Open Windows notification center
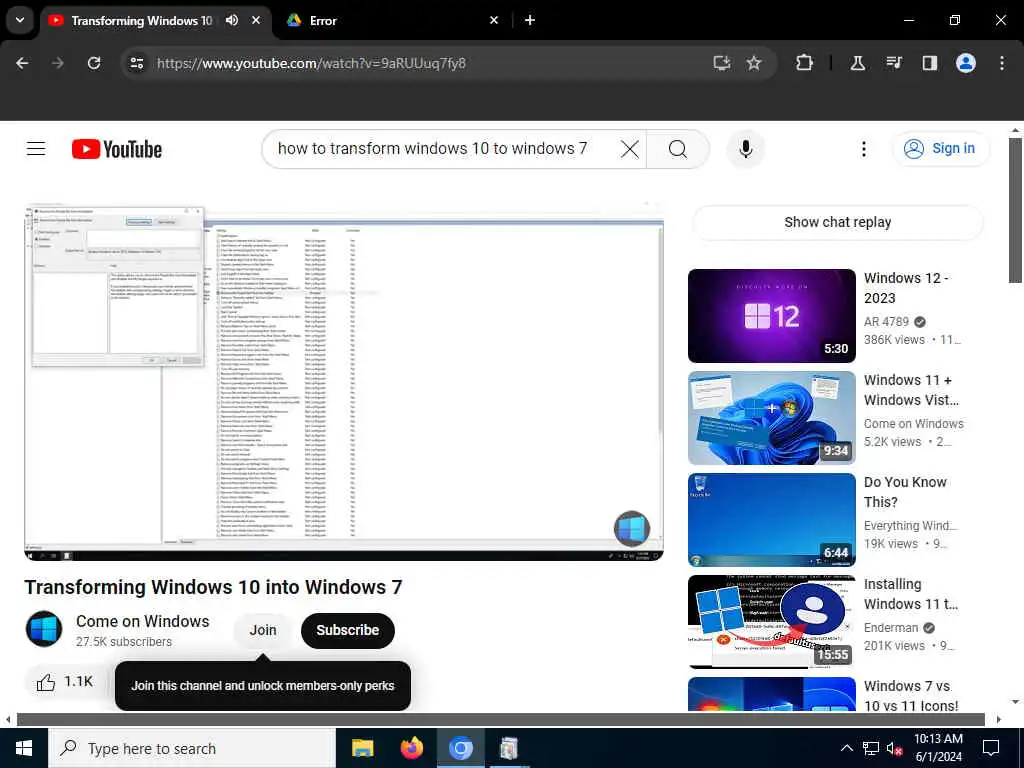Image resolution: width=1024 pixels, height=768 pixels. tap(991, 748)
